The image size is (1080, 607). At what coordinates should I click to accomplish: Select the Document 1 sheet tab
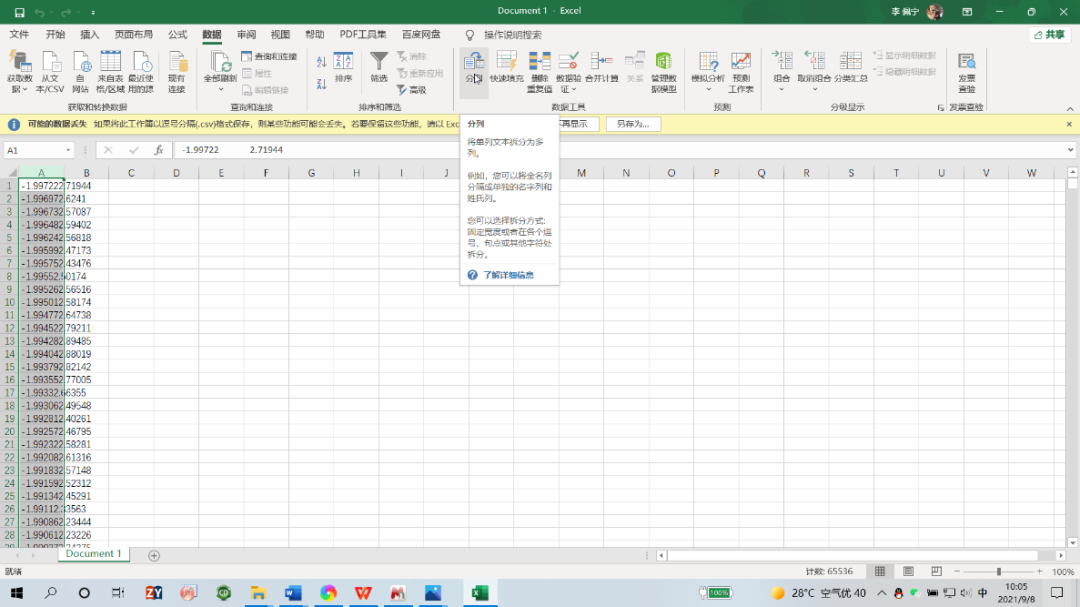click(x=93, y=554)
